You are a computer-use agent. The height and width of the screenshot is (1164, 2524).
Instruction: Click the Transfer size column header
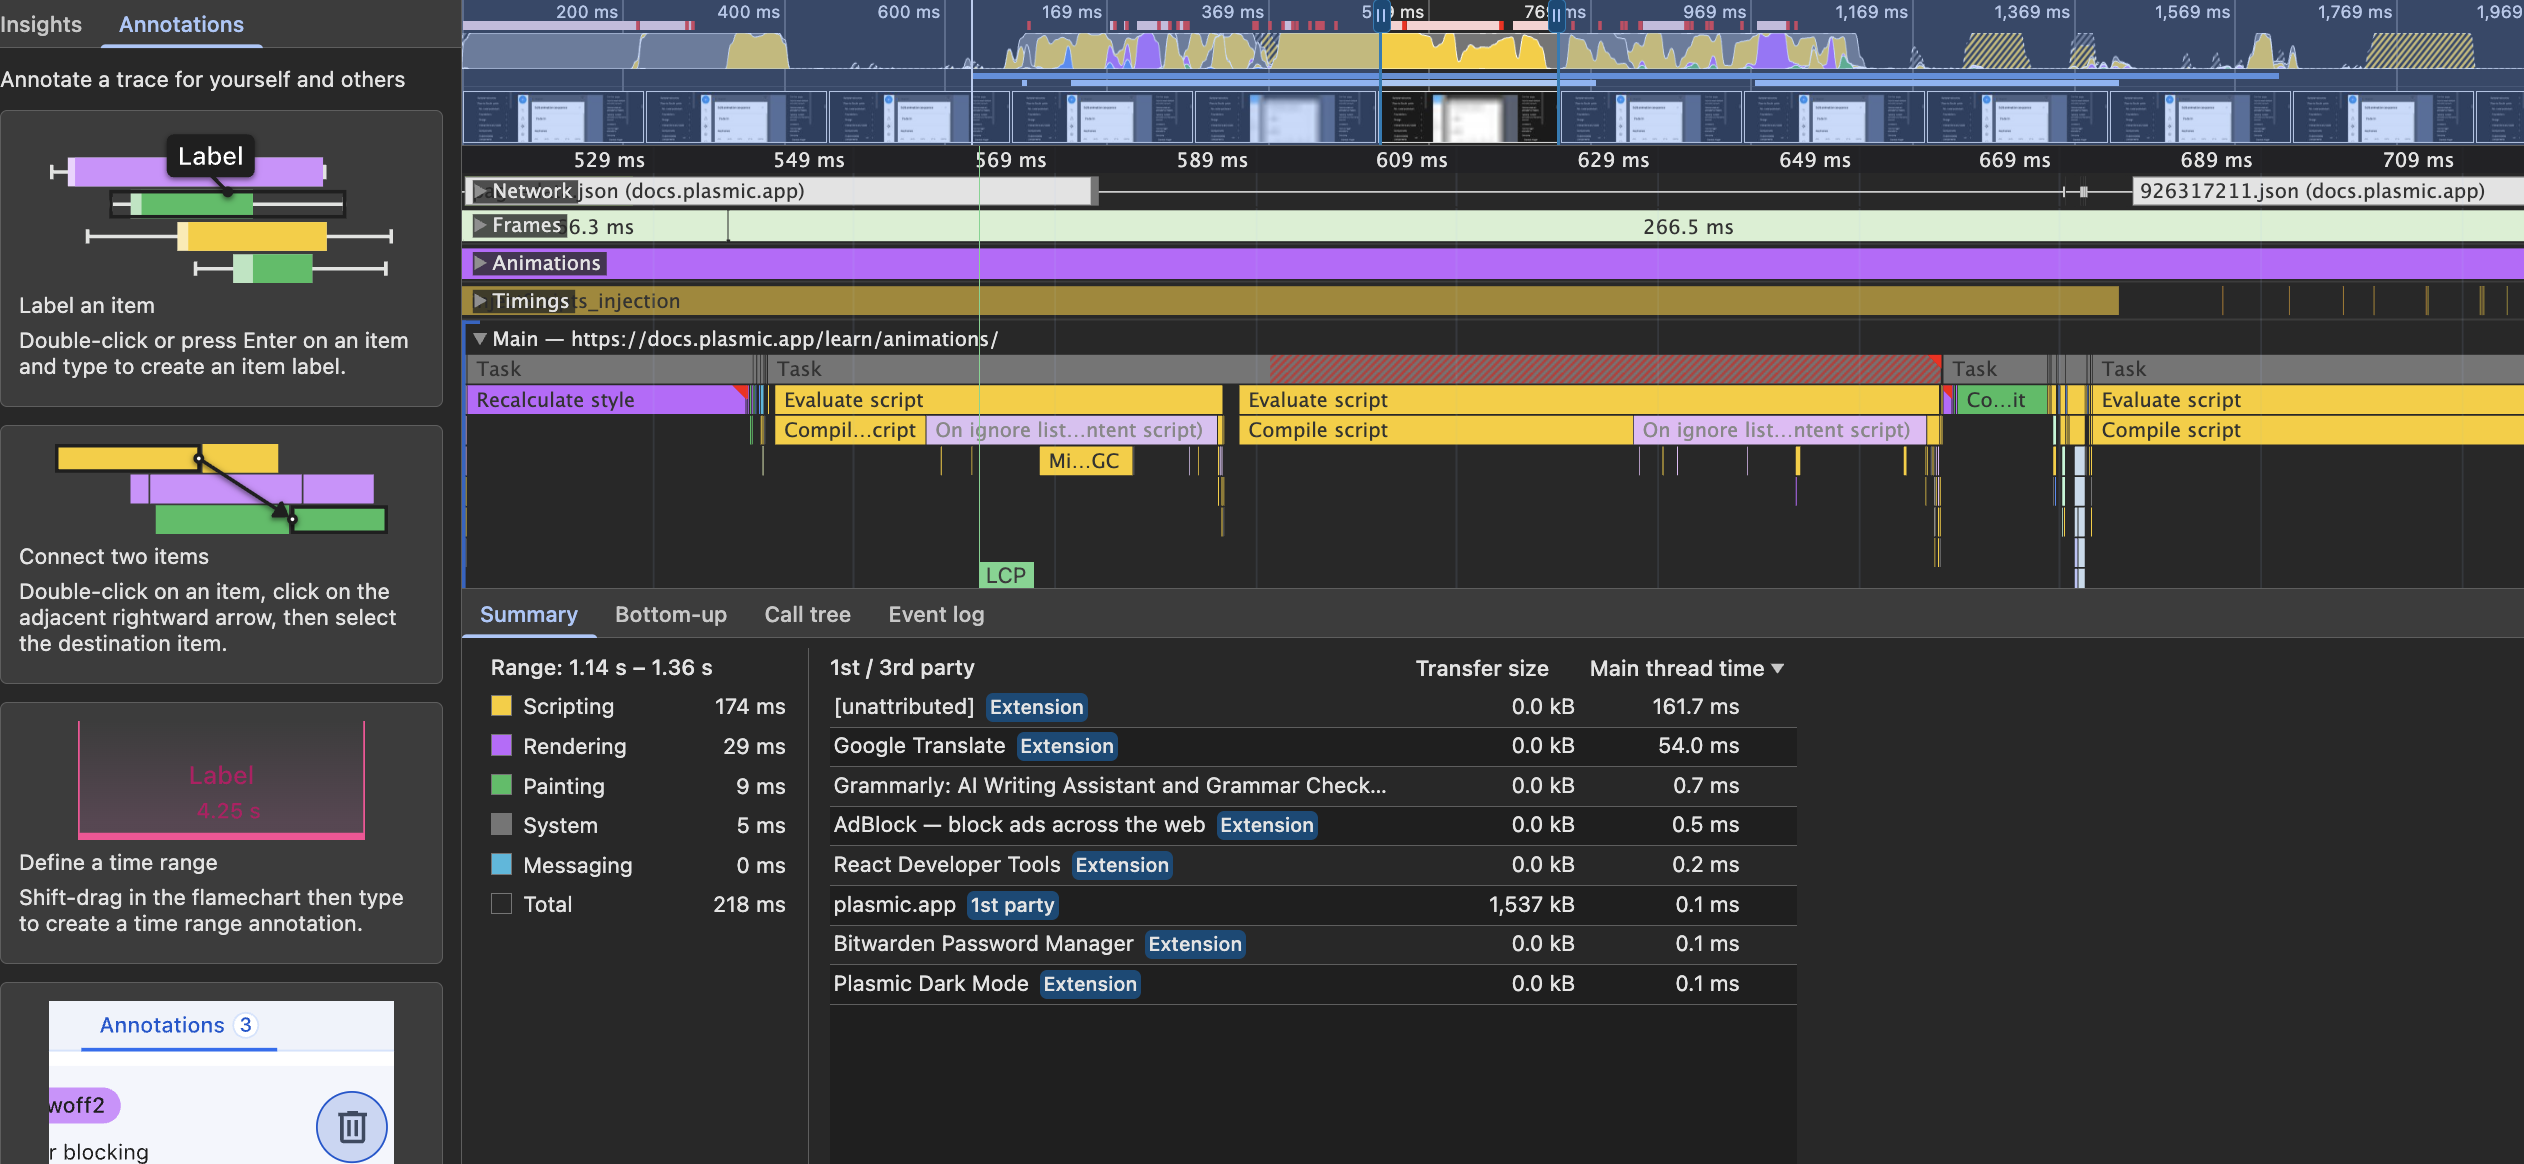pyautogui.click(x=1481, y=668)
